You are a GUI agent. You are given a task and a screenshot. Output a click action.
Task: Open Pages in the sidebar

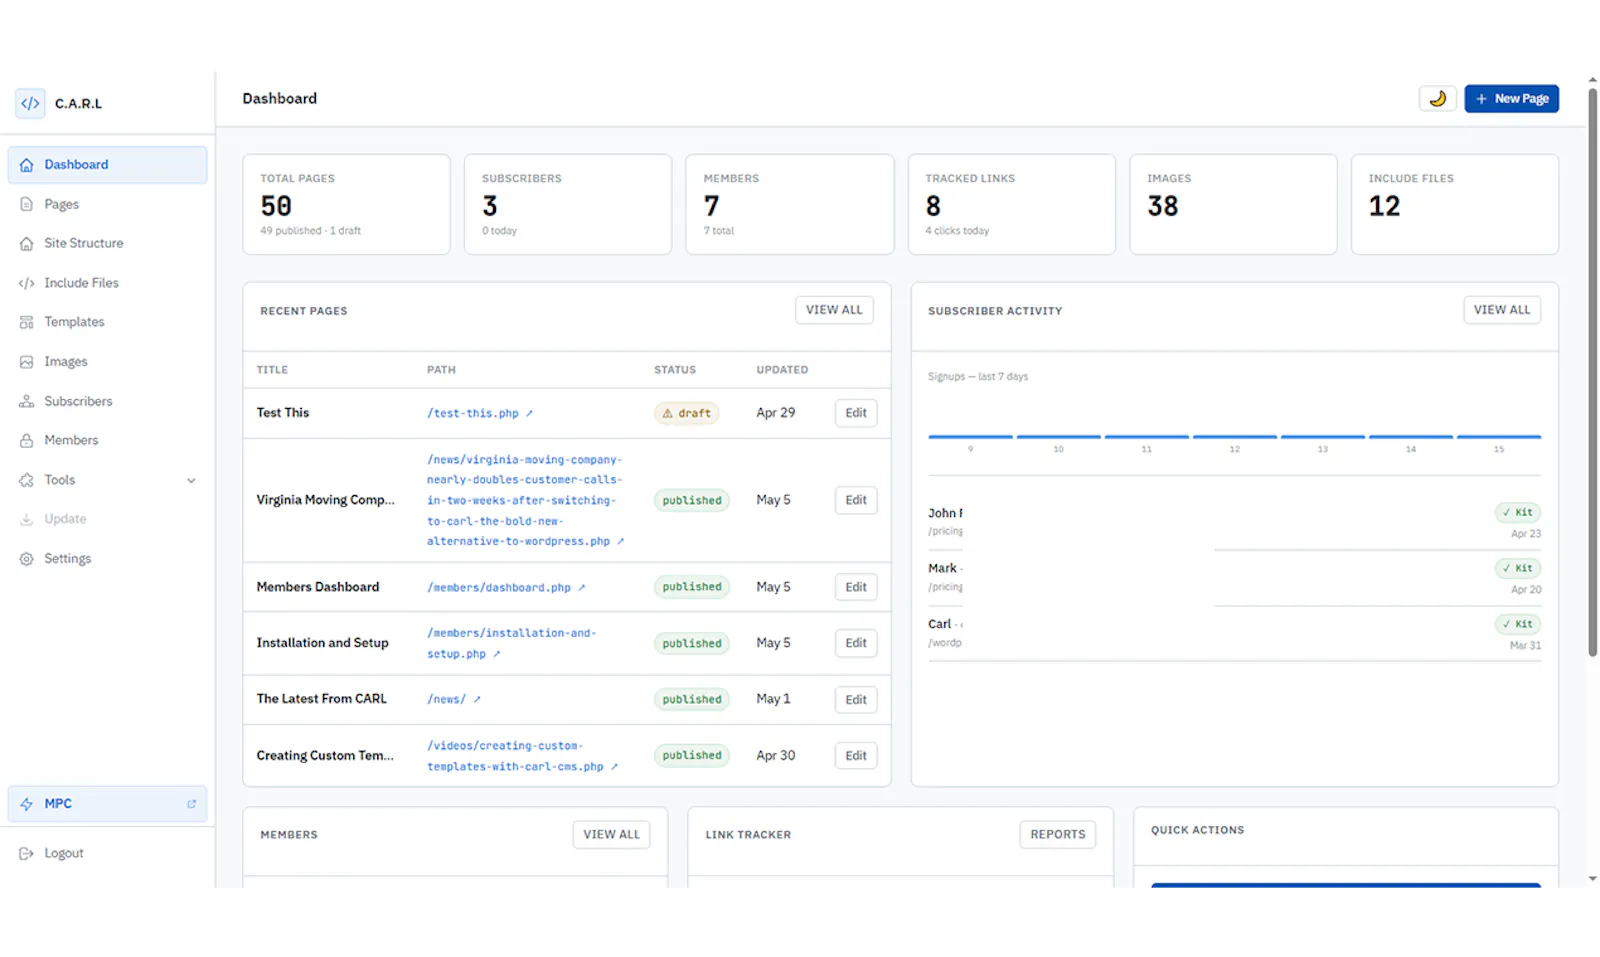pos(107,204)
